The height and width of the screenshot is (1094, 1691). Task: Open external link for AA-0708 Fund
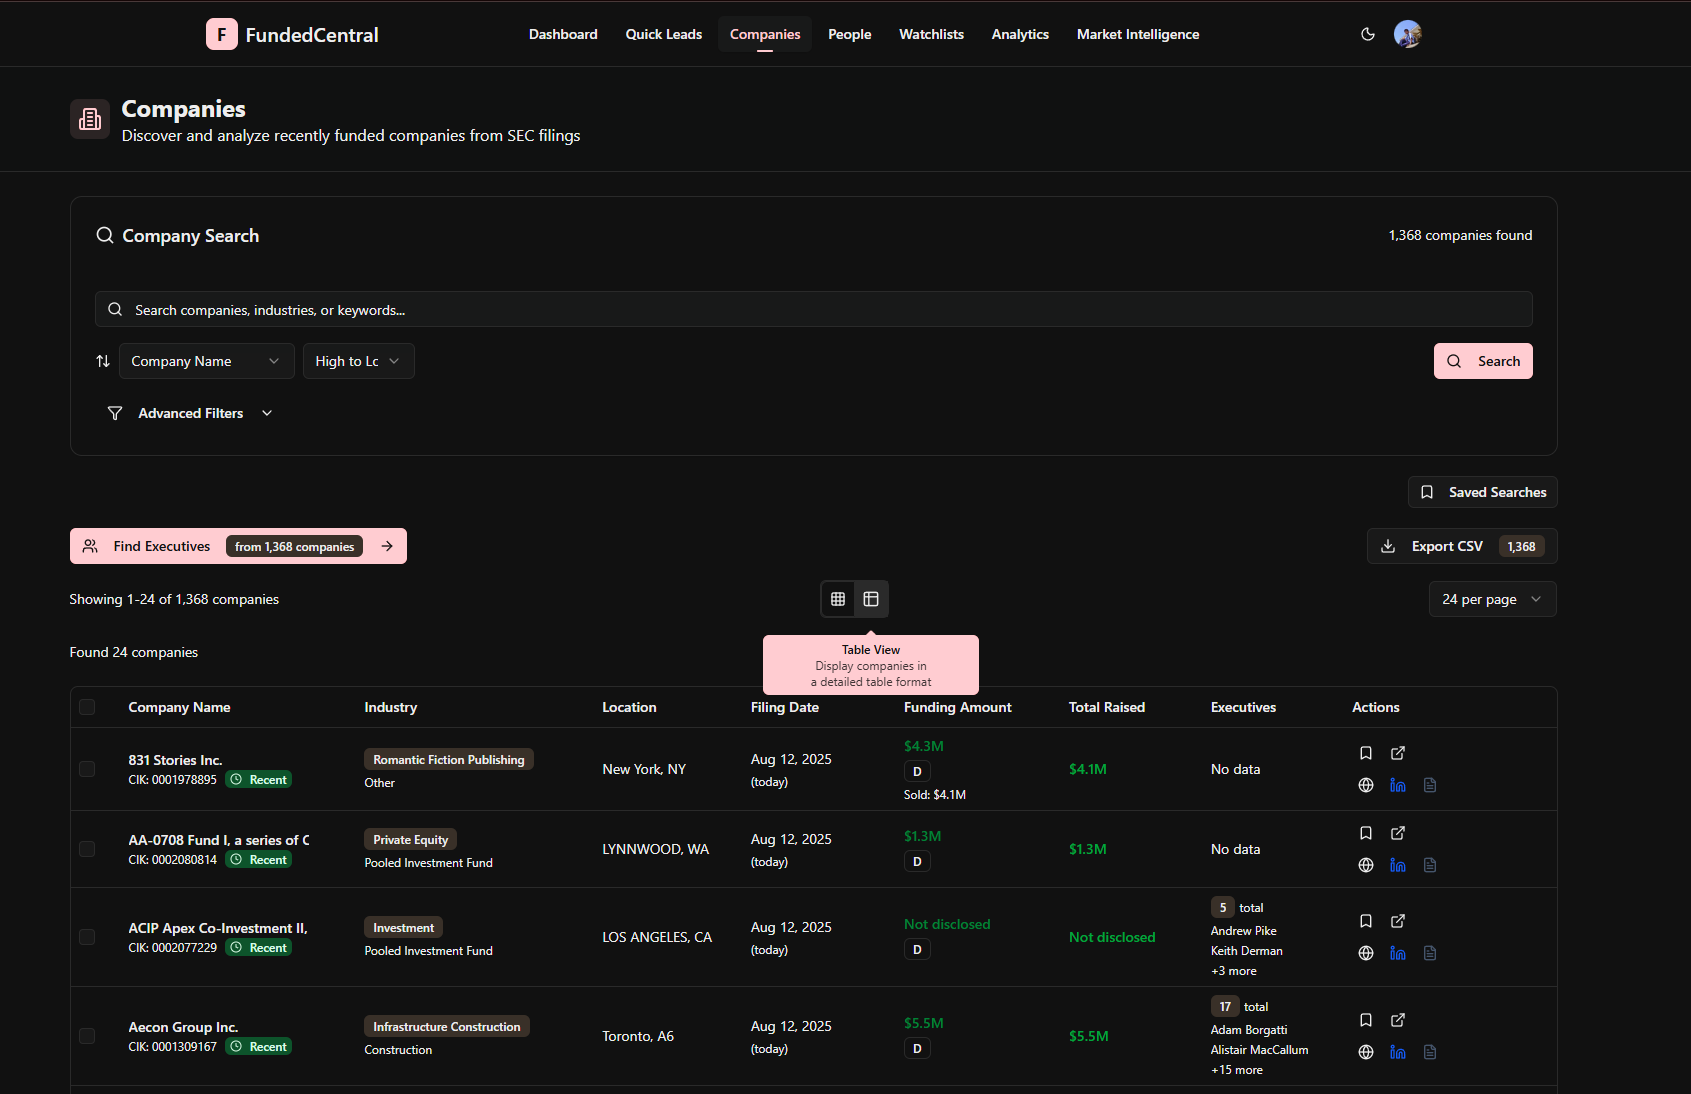tap(1398, 833)
